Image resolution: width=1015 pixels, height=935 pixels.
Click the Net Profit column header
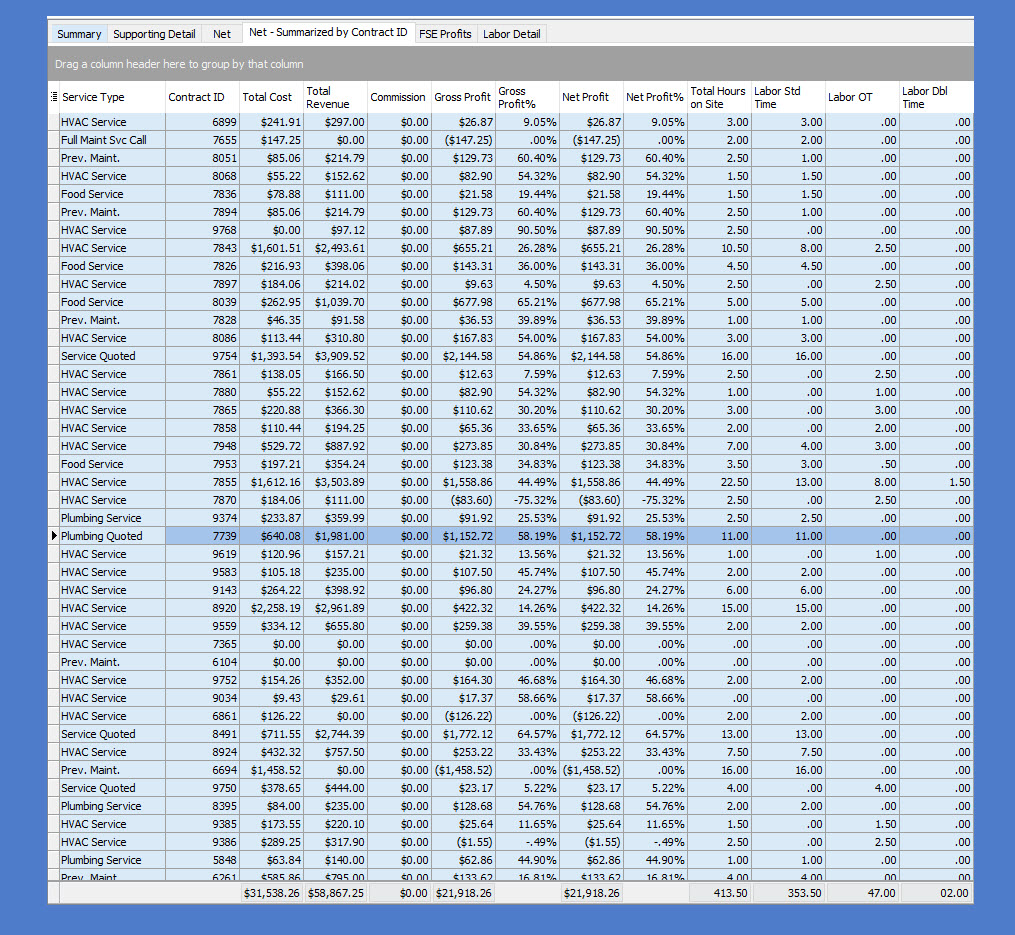coord(591,97)
